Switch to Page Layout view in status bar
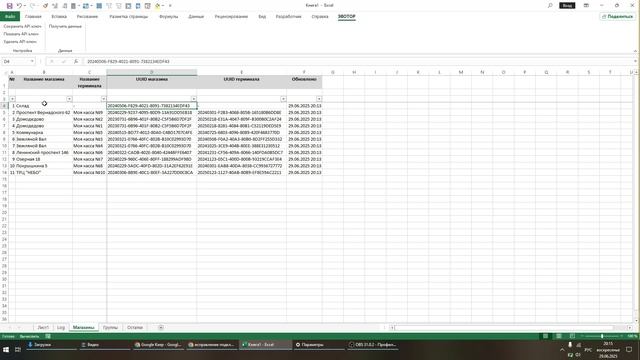Screen dimensions: 640x360 click(559, 336)
